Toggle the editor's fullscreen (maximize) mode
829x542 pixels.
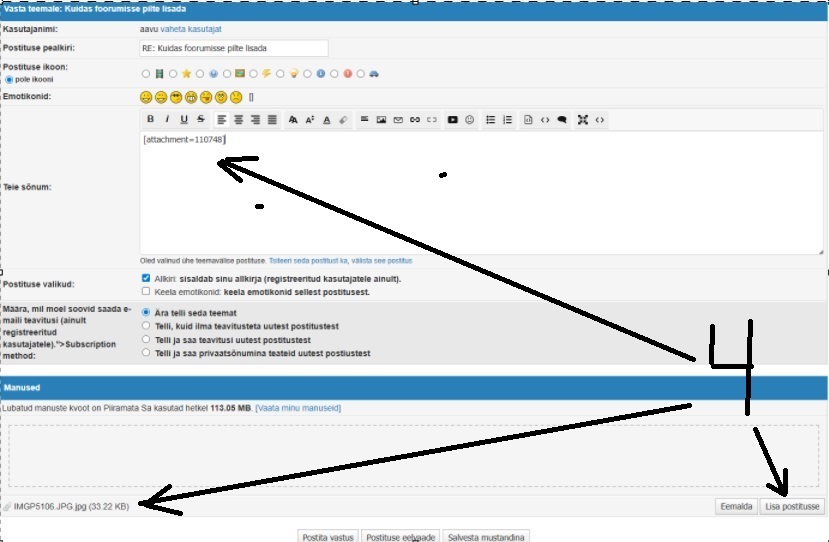click(x=582, y=119)
